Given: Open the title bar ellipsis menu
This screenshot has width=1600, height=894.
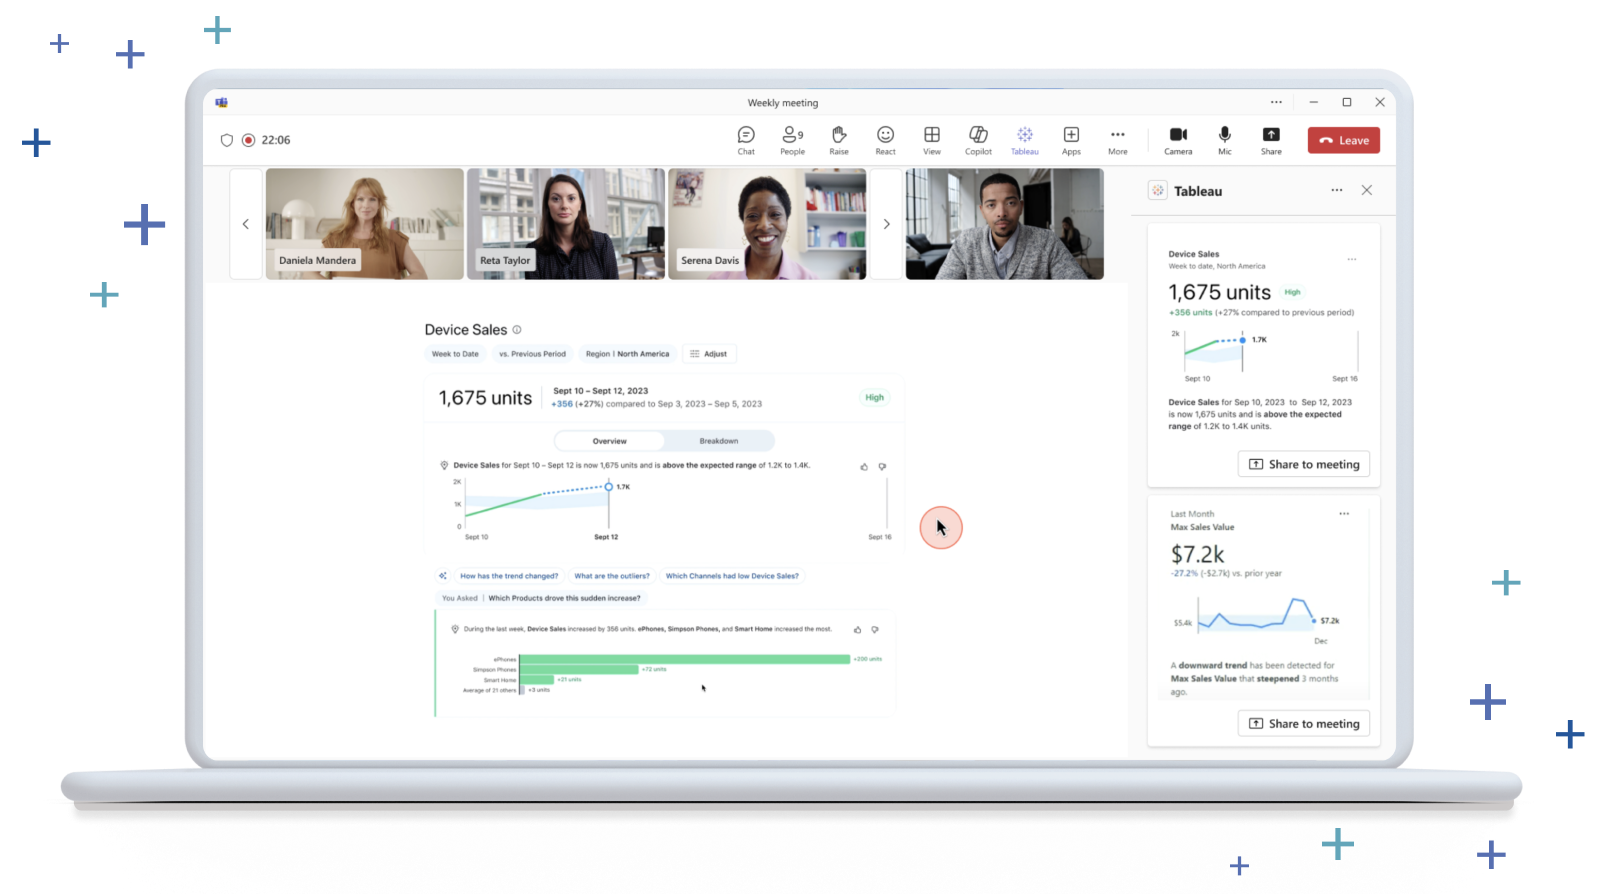Looking at the screenshot, I should (x=1276, y=102).
